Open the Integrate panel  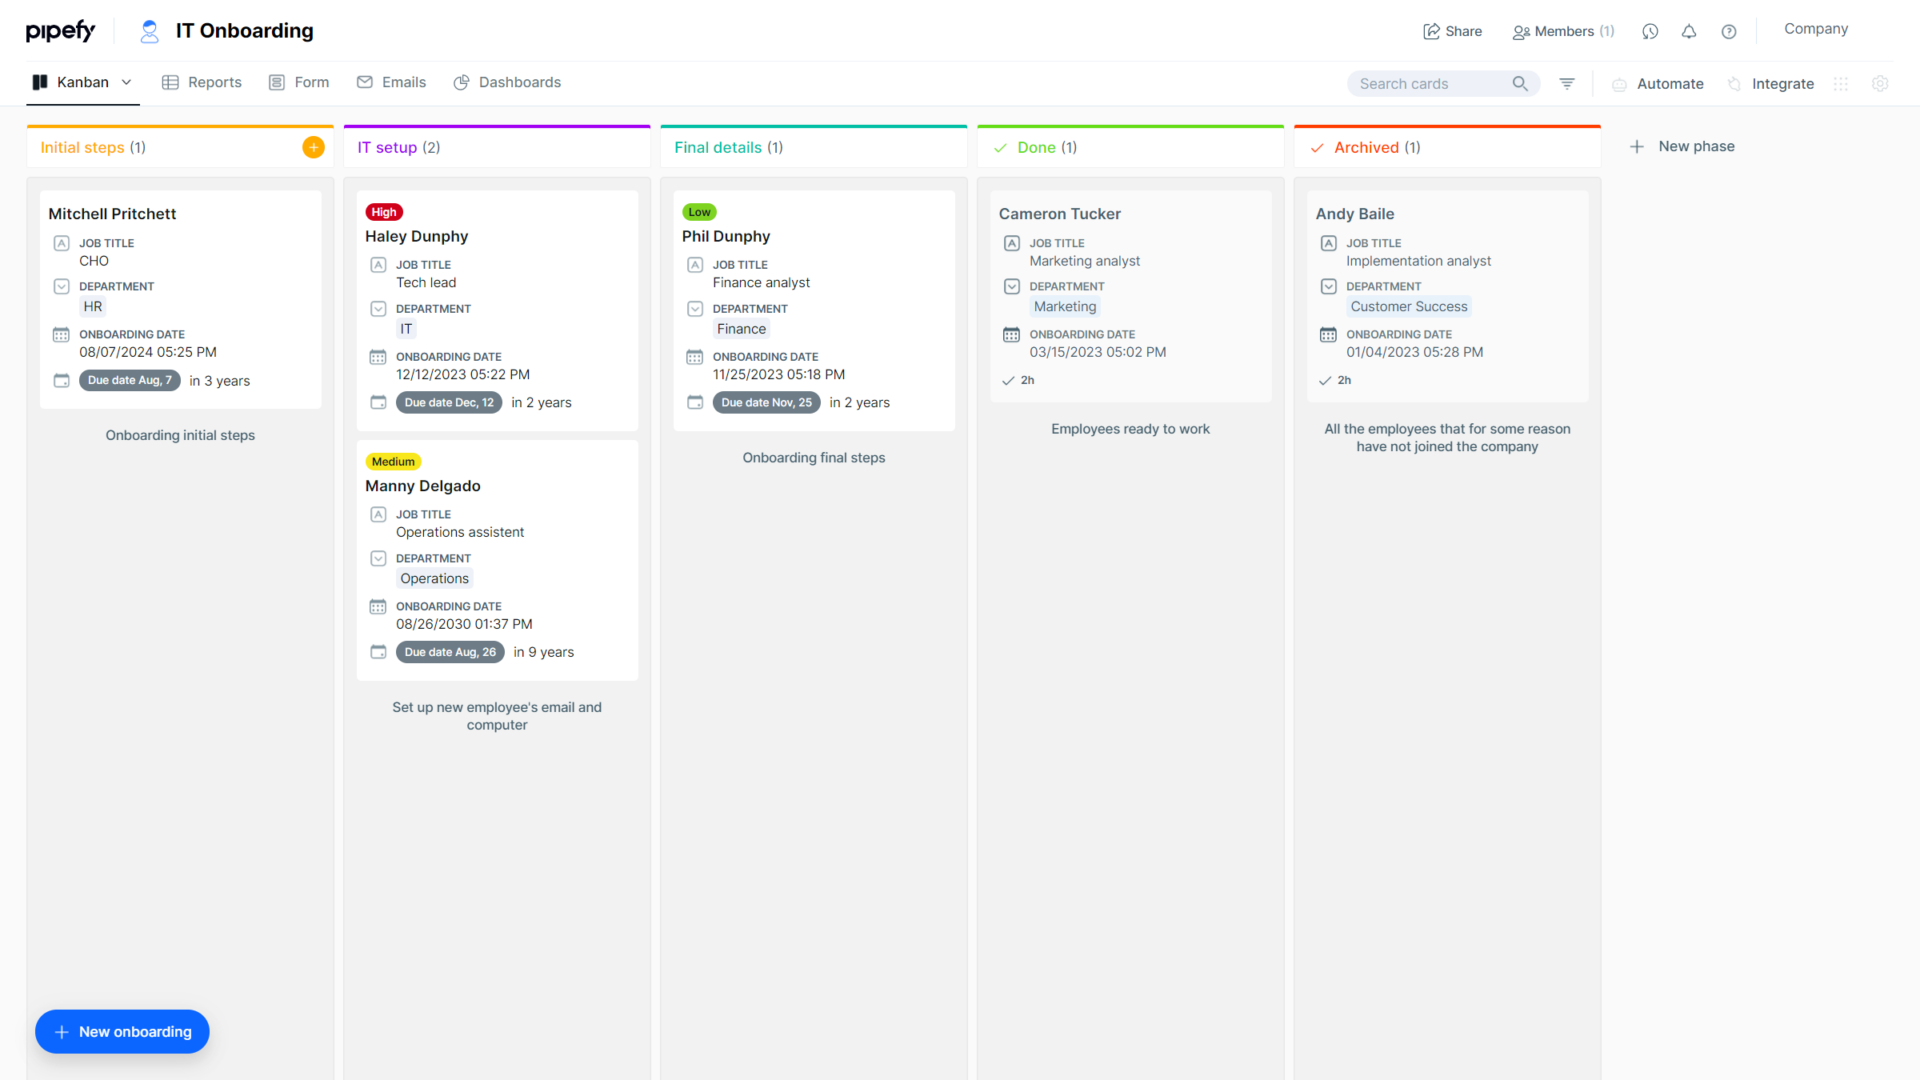[x=1771, y=83]
